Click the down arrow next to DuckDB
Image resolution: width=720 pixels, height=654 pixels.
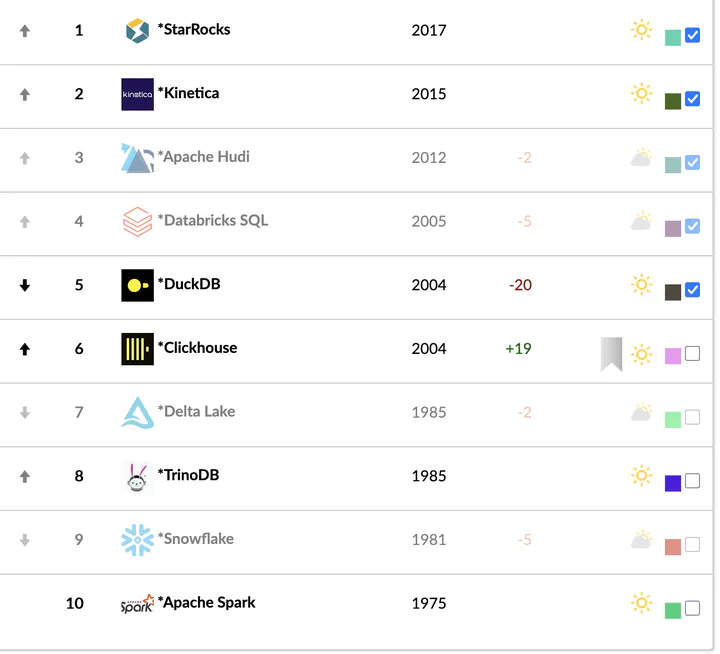point(25,286)
